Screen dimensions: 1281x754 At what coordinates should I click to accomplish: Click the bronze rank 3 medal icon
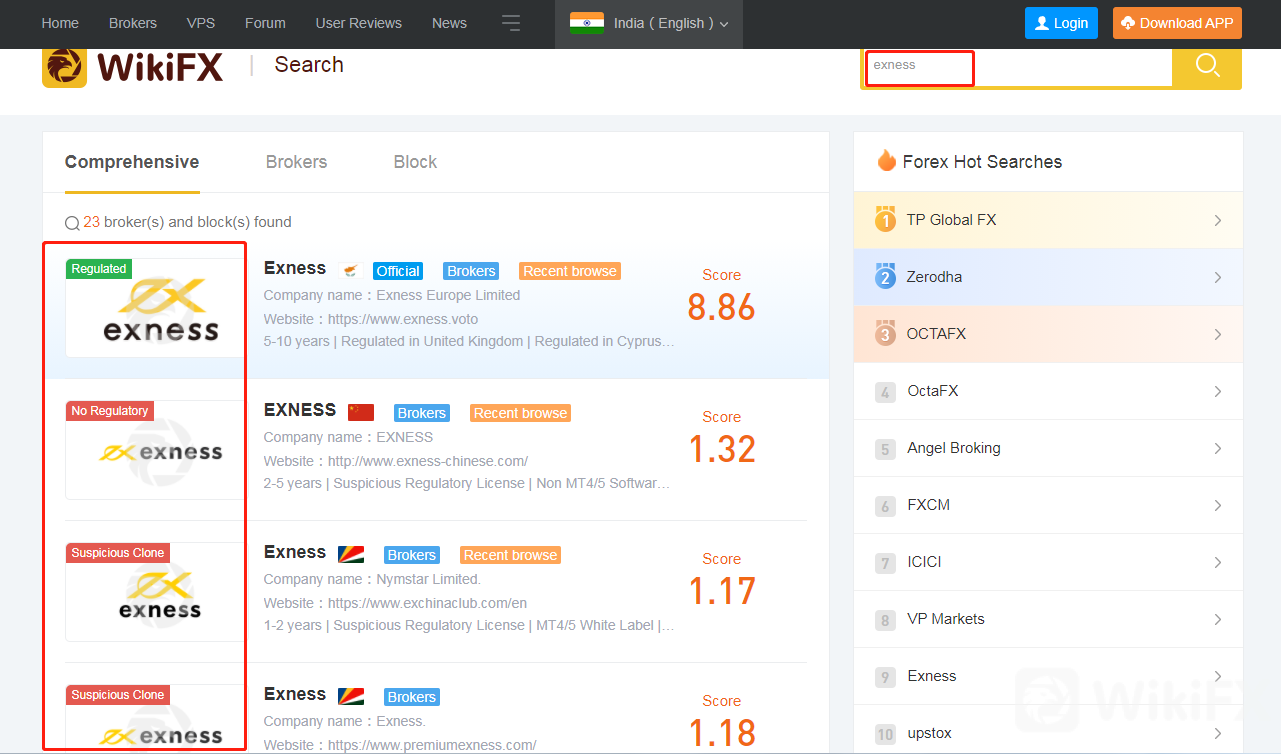[885, 334]
